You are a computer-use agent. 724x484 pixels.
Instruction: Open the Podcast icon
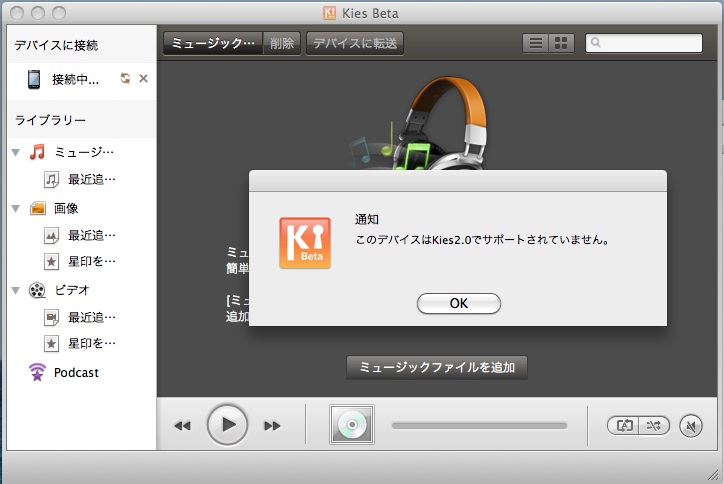(37, 372)
